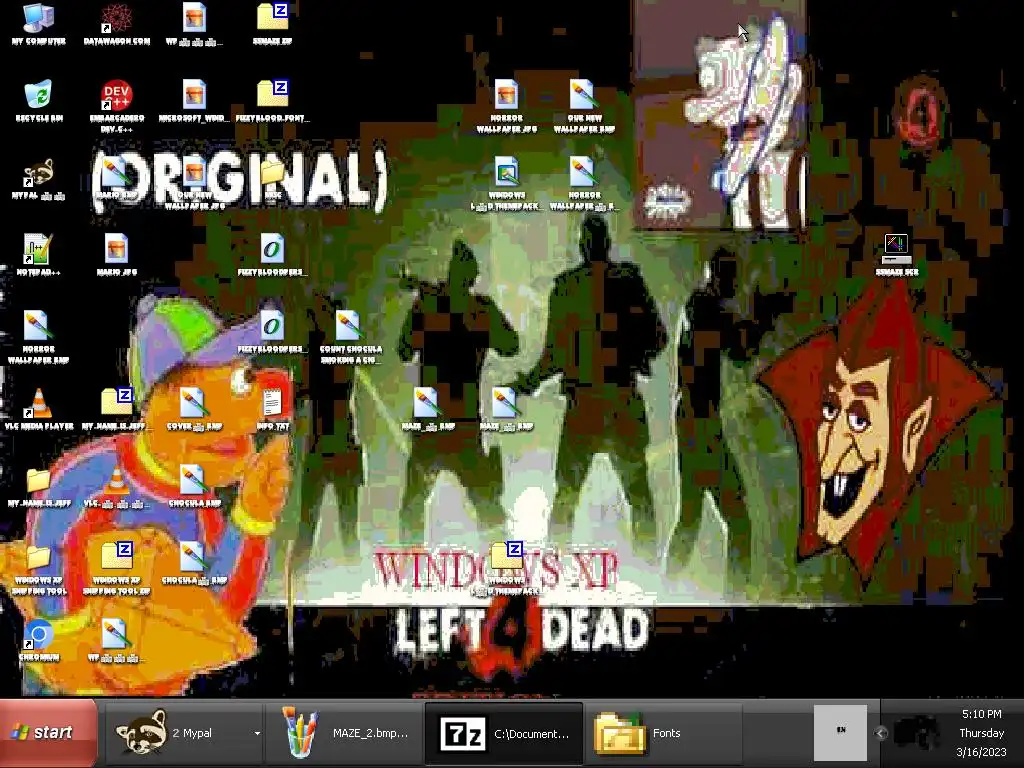The width and height of the screenshot is (1024, 768).
Task: Select VLC cone file beside MY_NAME_IS_JEFF folder
Action: 116,486
